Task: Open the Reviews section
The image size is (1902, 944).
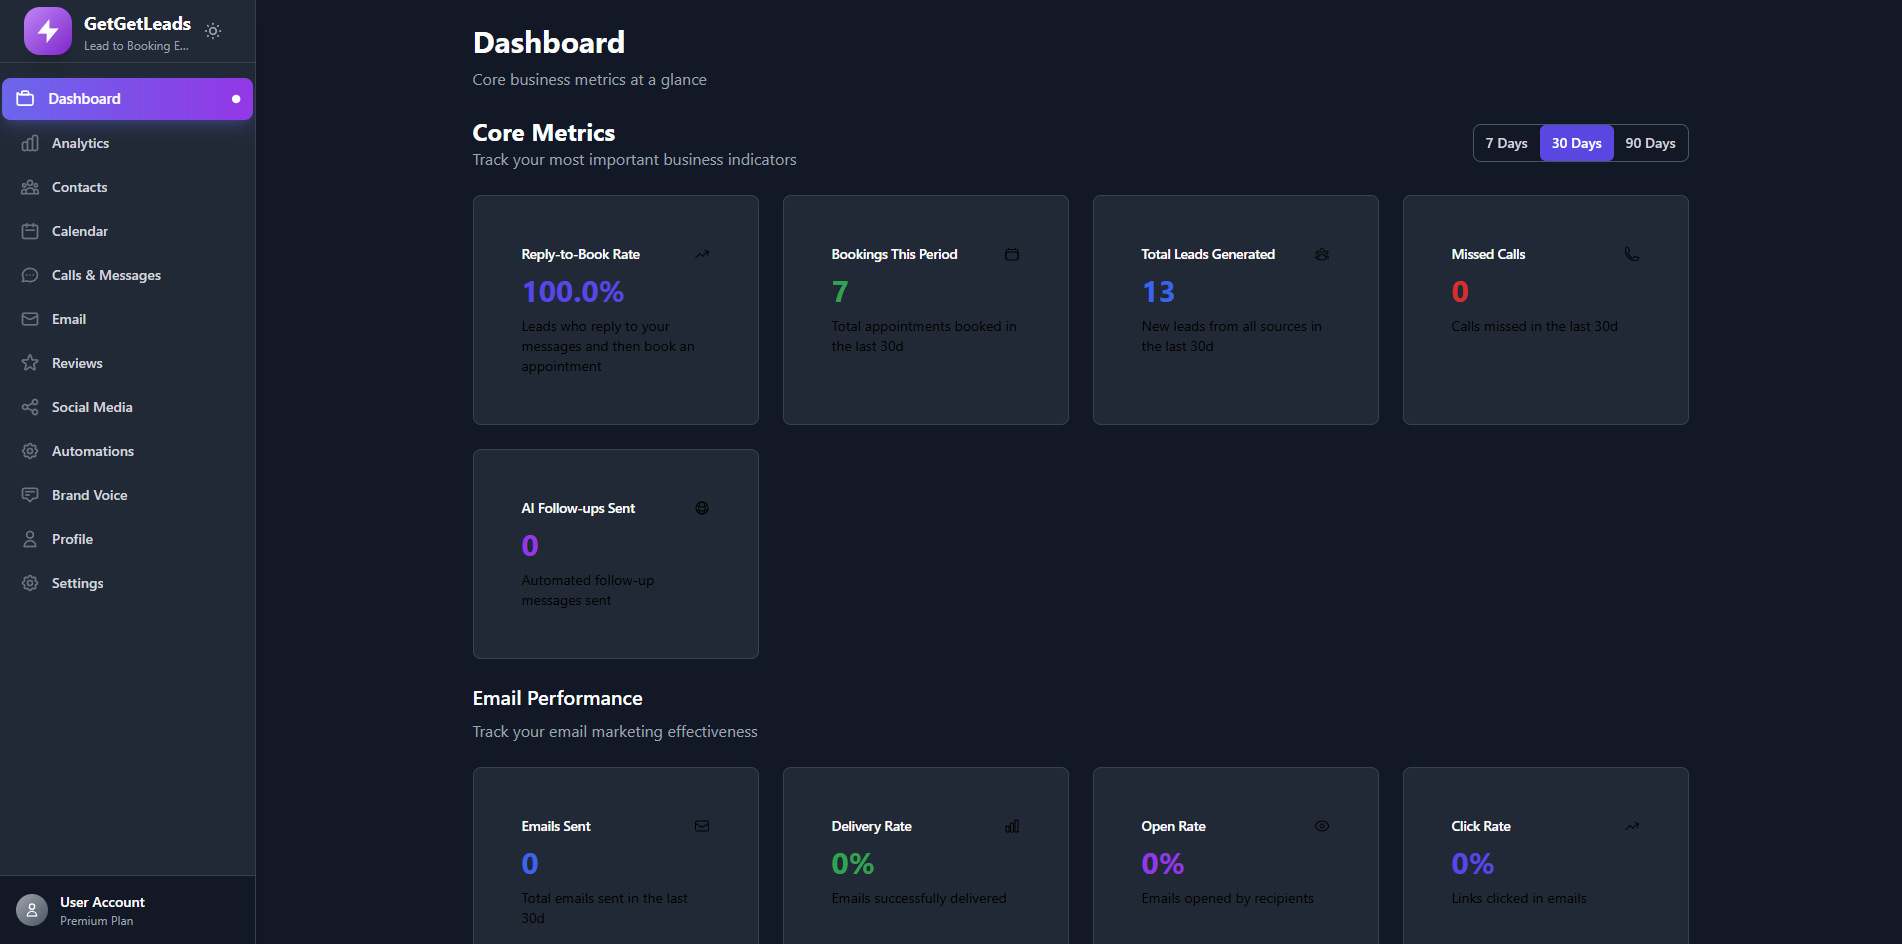Action: 77,363
